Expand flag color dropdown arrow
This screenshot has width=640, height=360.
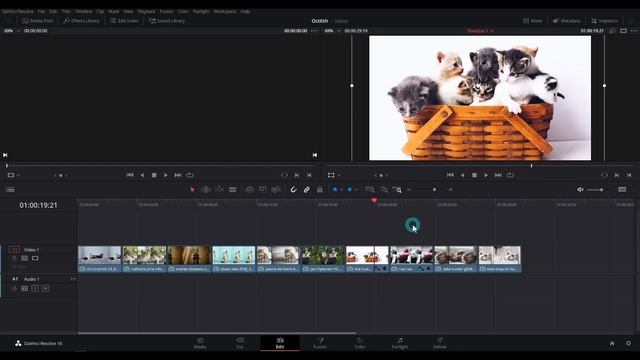[x=341, y=190]
